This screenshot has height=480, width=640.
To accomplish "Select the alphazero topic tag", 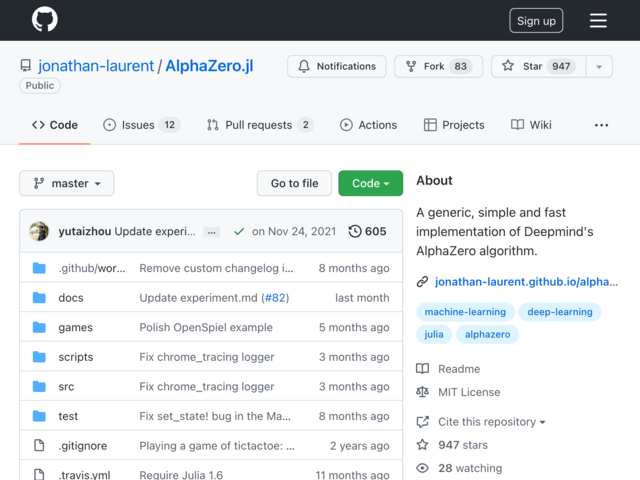I will [x=487, y=334].
